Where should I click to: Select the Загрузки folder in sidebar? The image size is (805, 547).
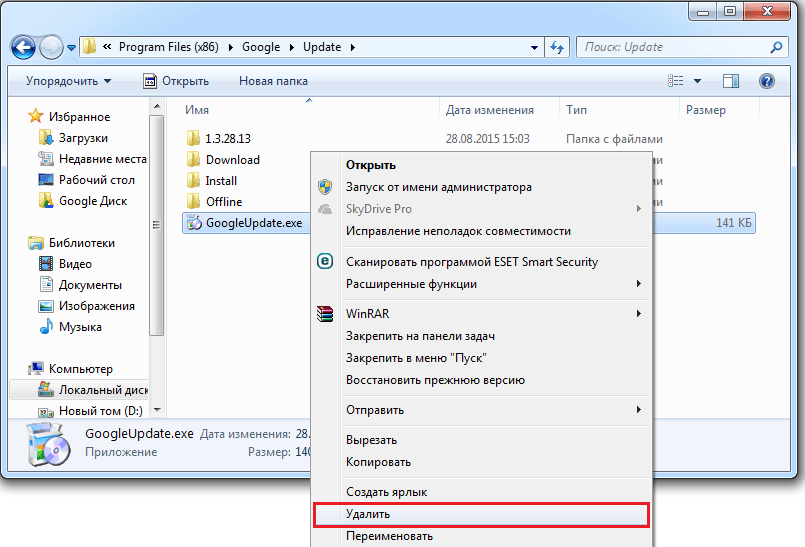(83, 138)
